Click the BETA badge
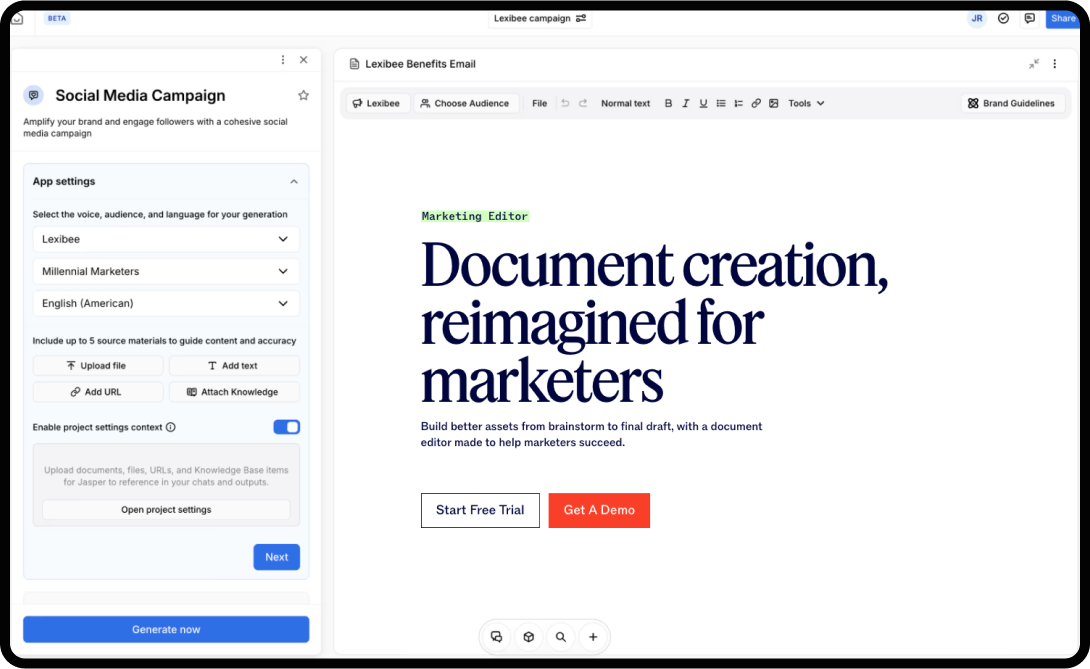 pos(57,19)
